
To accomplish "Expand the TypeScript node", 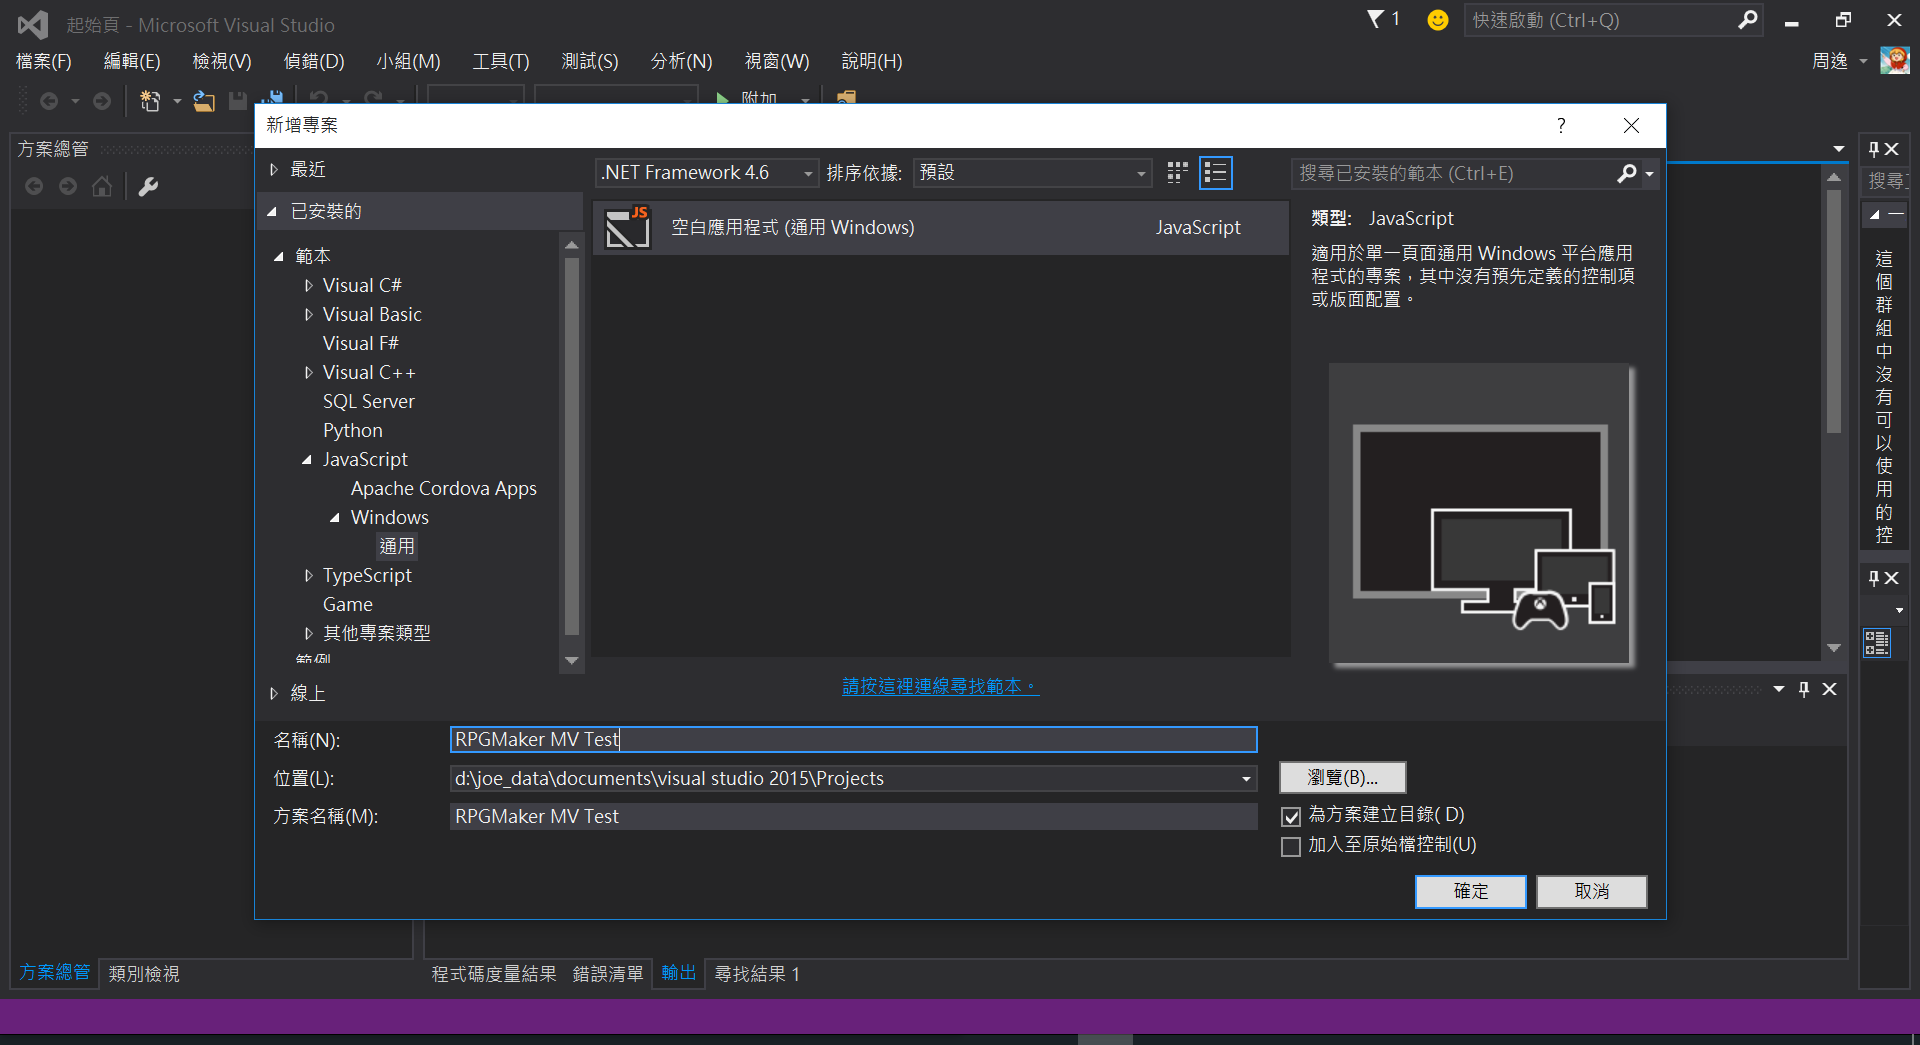I will pos(308,576).
